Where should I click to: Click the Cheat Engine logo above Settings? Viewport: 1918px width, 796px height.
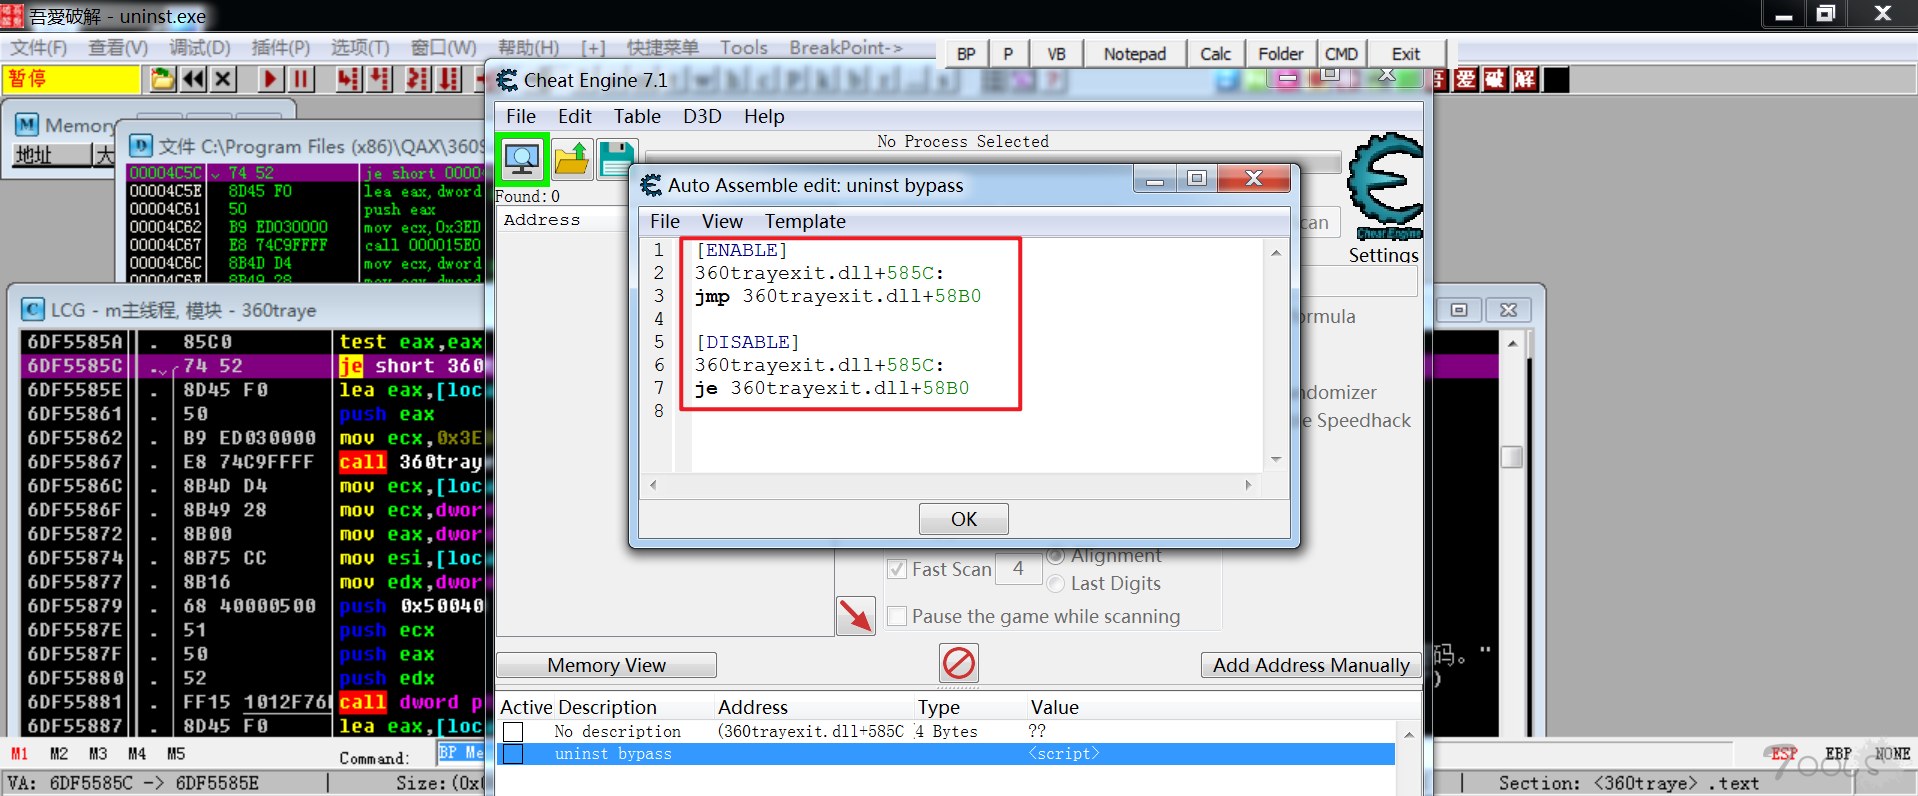pyautogui.click(x=1385, y=187)
